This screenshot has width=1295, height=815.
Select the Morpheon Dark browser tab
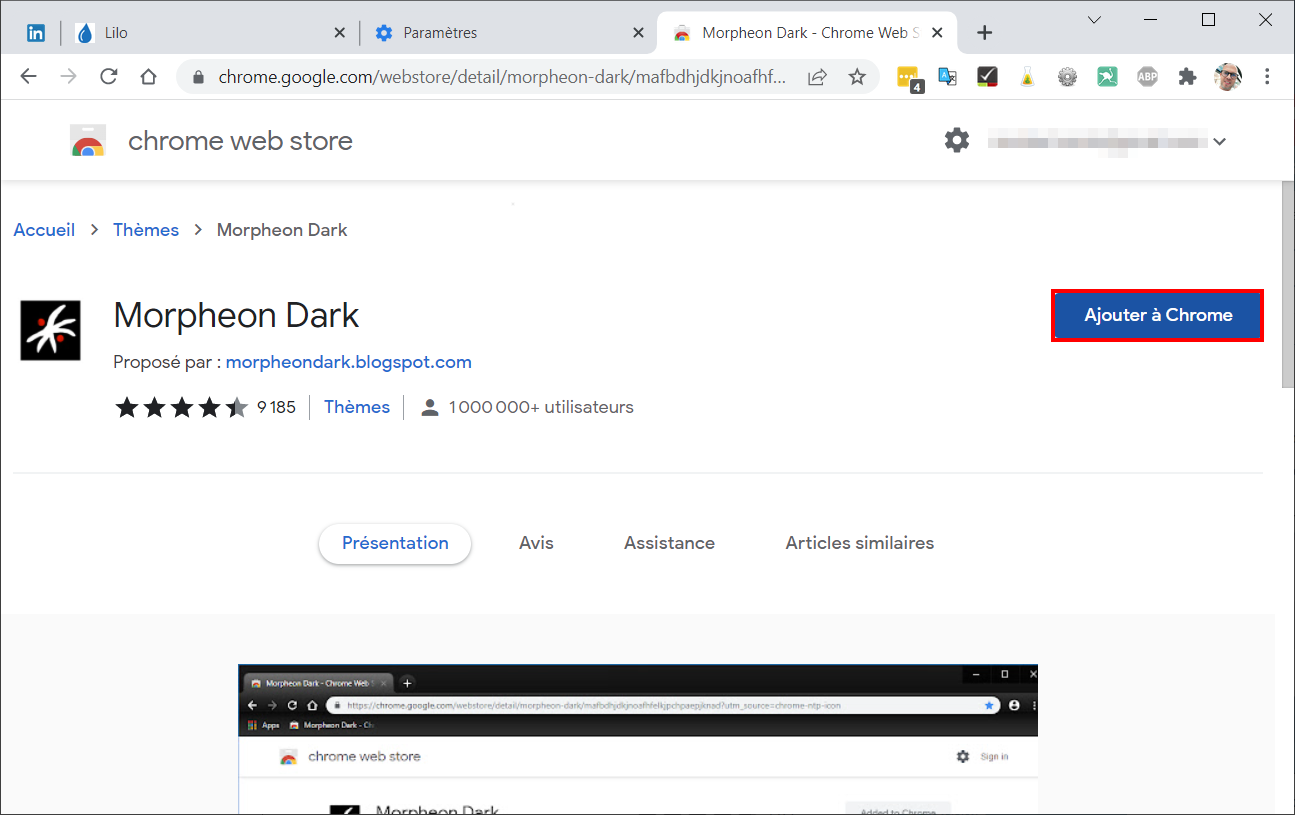click(x=806, y=33)
